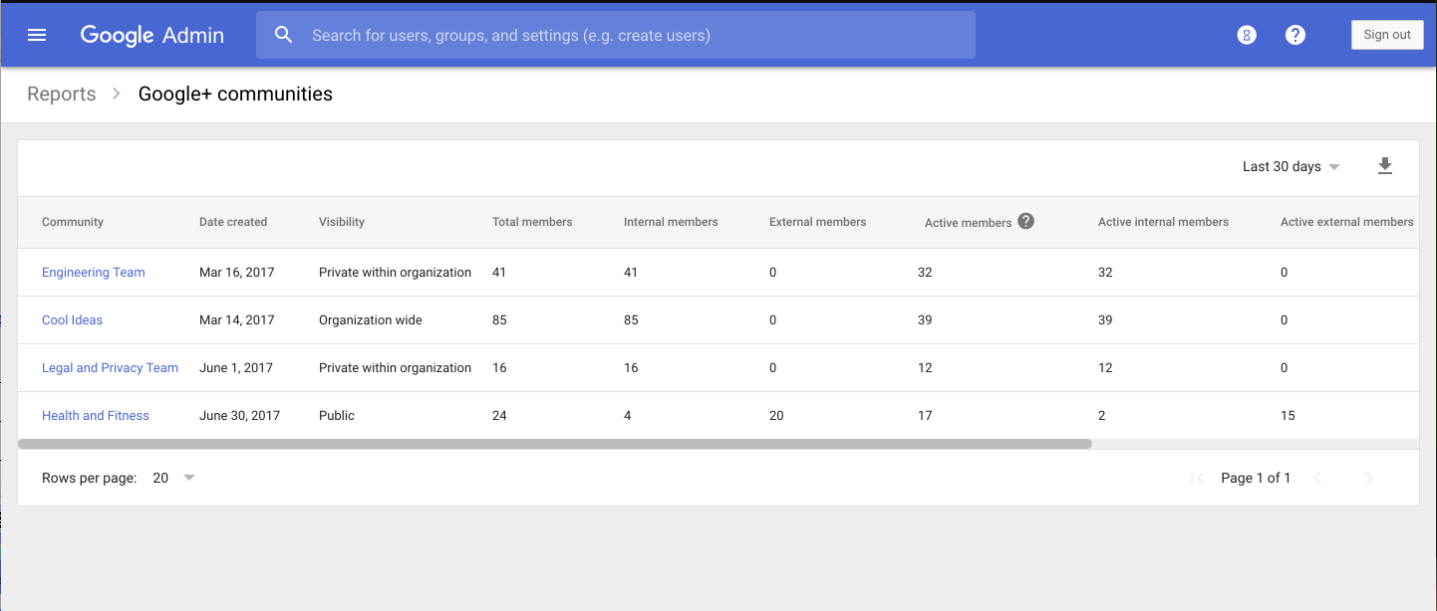Select Cool Ideas total members 85
This screenshot has width=1437, height=611.
point(500,320)
